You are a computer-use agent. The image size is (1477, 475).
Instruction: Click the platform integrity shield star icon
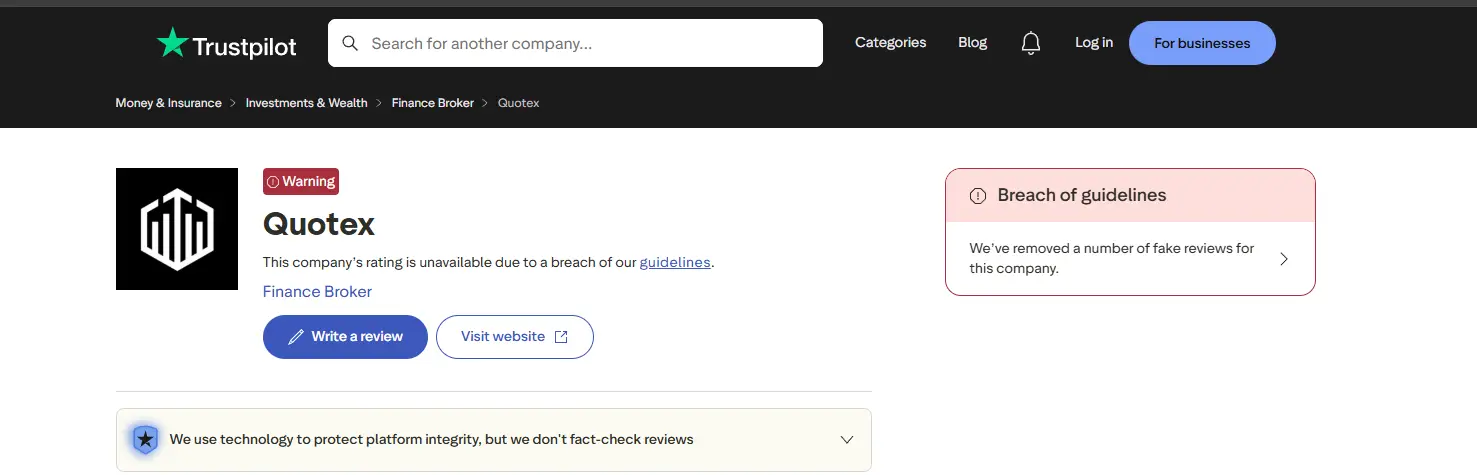[x=146, y=439]
